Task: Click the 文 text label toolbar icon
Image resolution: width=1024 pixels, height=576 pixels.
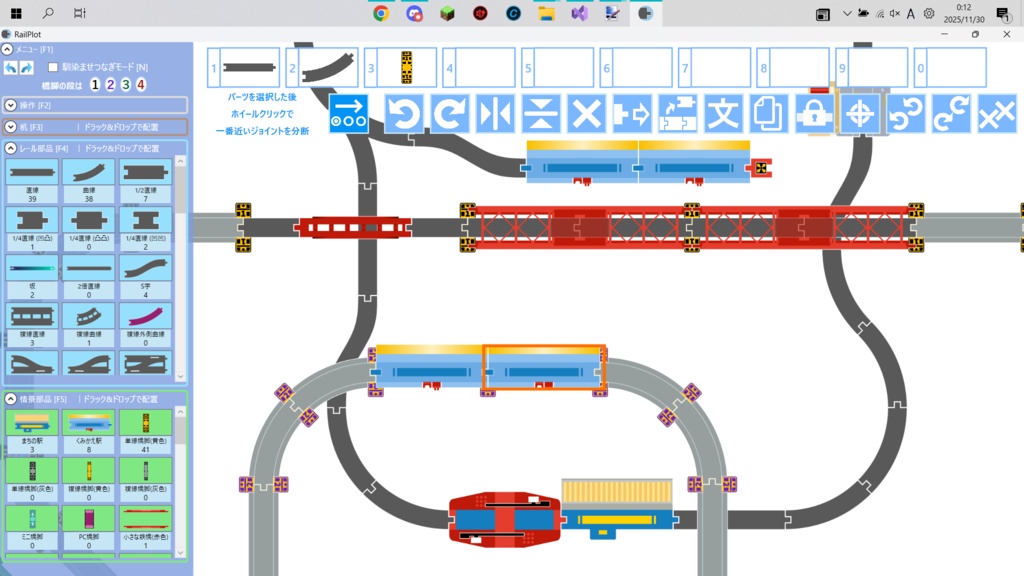Action: 722,113
